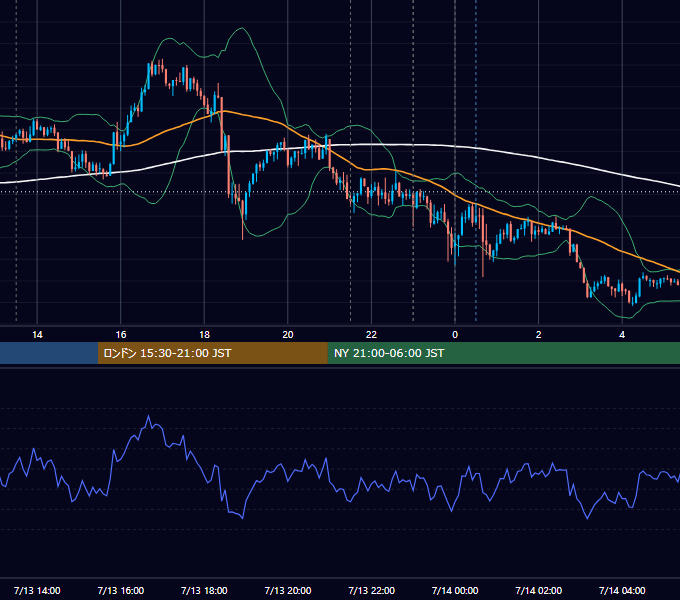The height and width of the screenshot is (600, 680).
Task: Click the 7/13 22:00 date label
Action: point(372,590)
